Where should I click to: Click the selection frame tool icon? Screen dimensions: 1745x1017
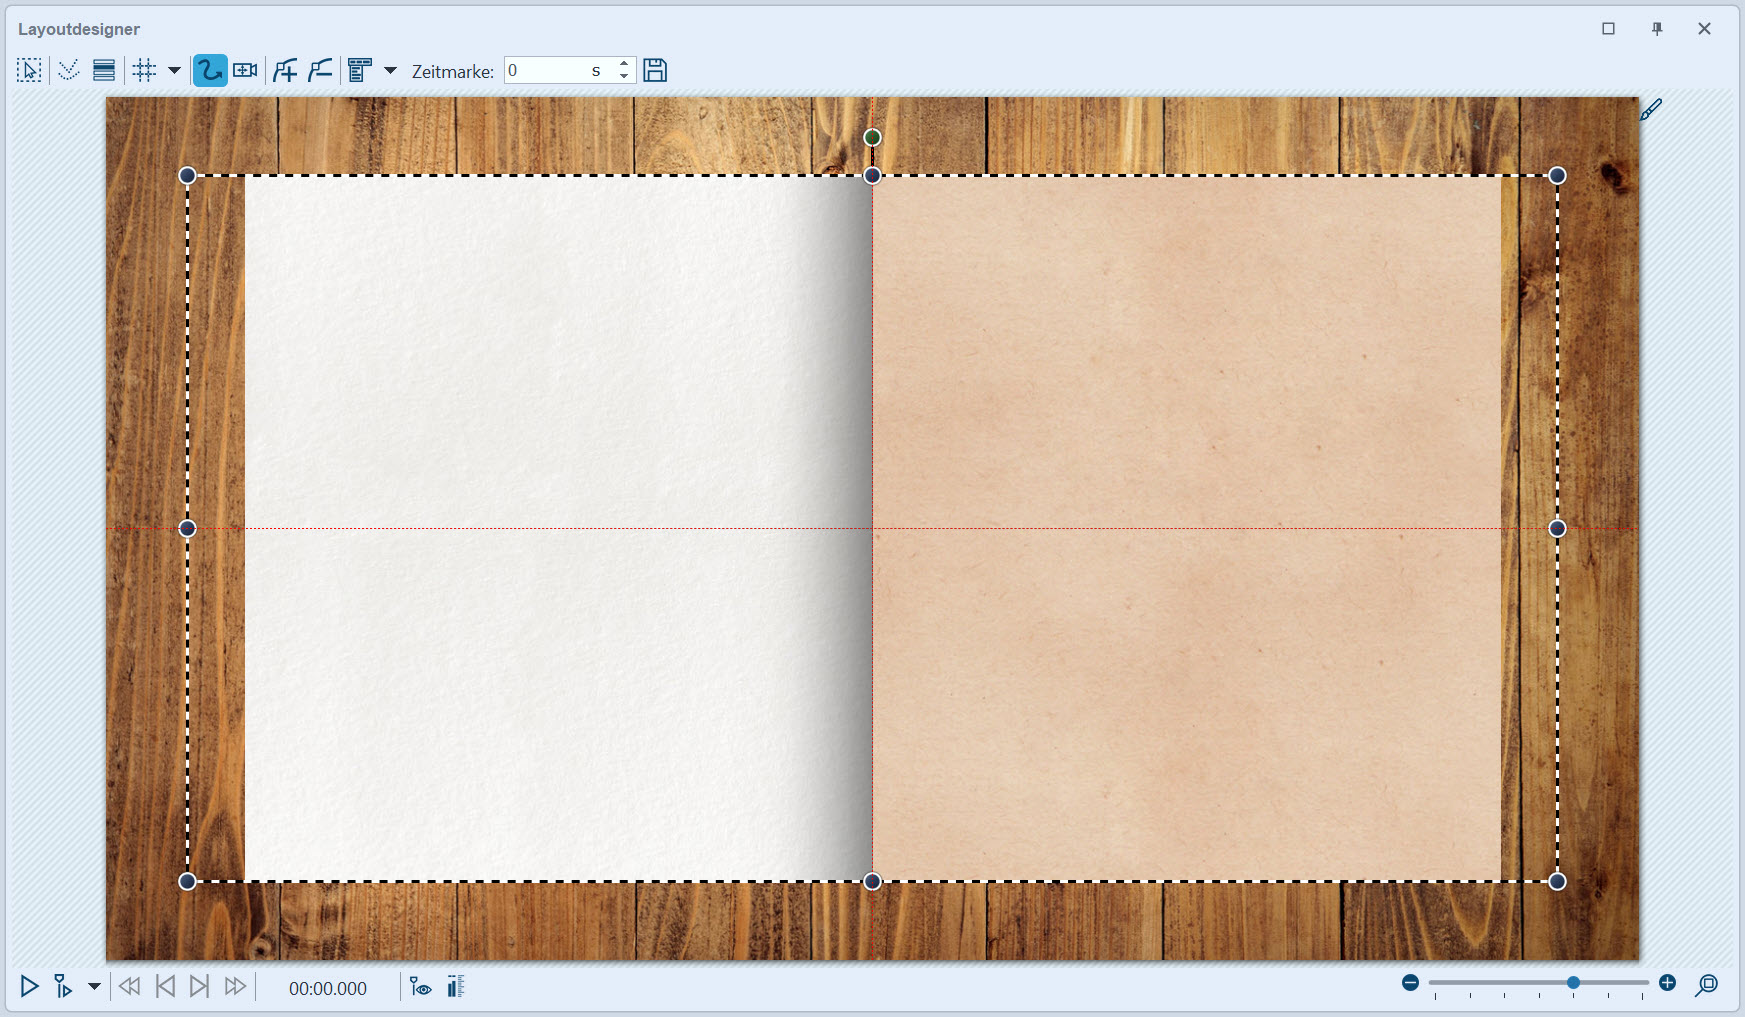pos(29,70)
